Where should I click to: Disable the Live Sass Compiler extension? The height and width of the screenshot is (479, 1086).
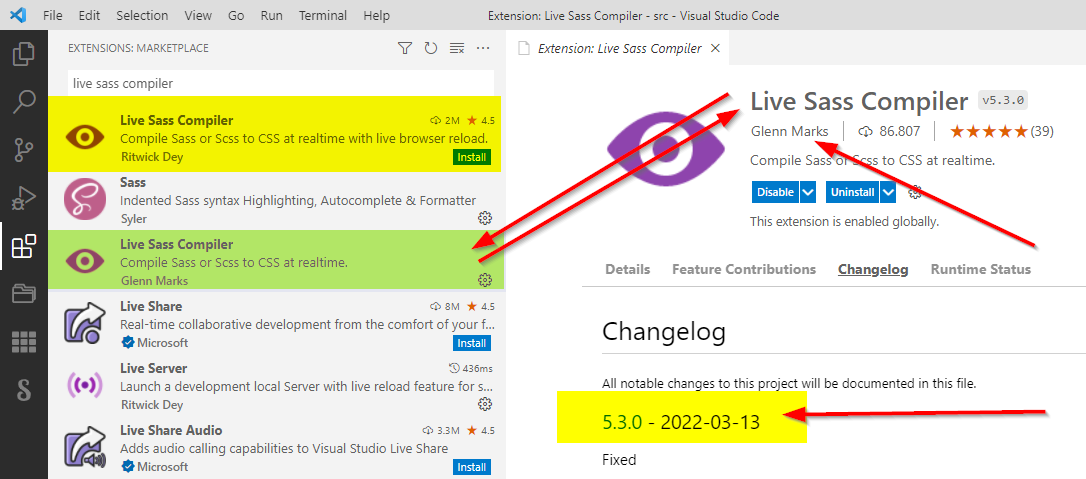coord(775,192)
